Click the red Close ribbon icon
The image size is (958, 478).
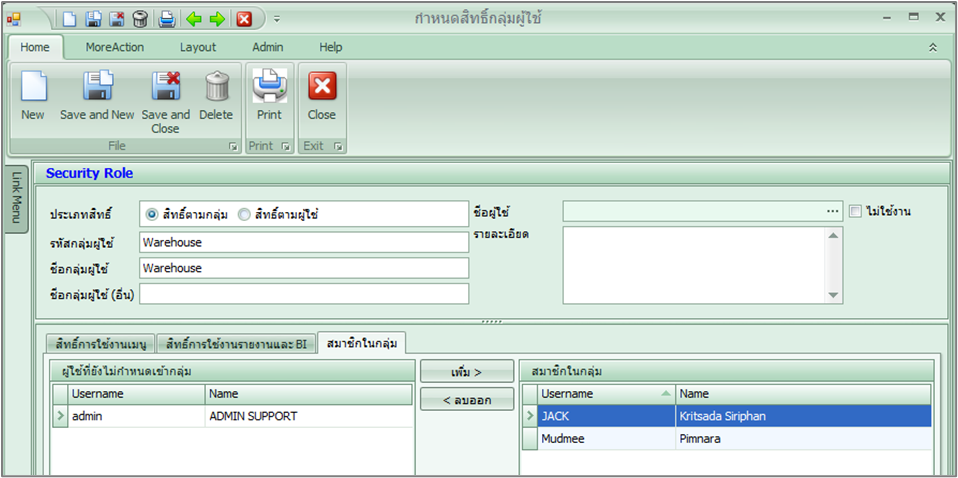[x=322, y=87]
